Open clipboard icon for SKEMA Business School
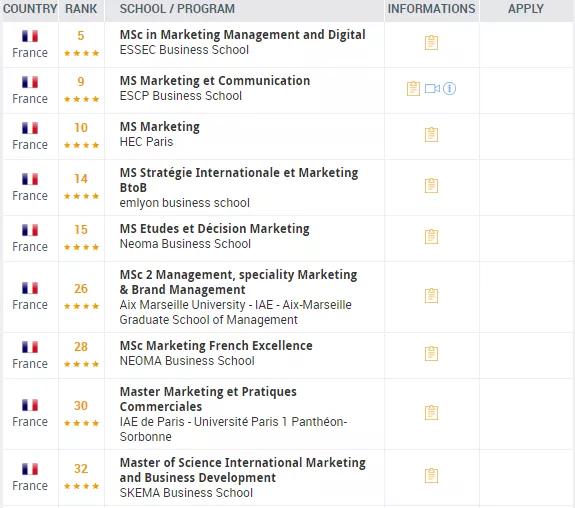 pyautogui.click(x=431, y=476)
